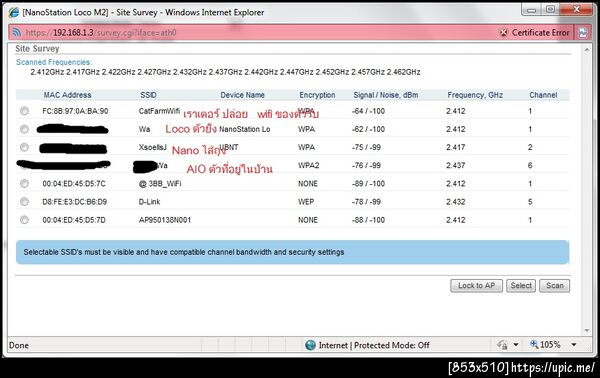Click signal value -75 / -99
Image resolution: width=600 pixels, height=378 pixels.
click(x=366, y=147)
